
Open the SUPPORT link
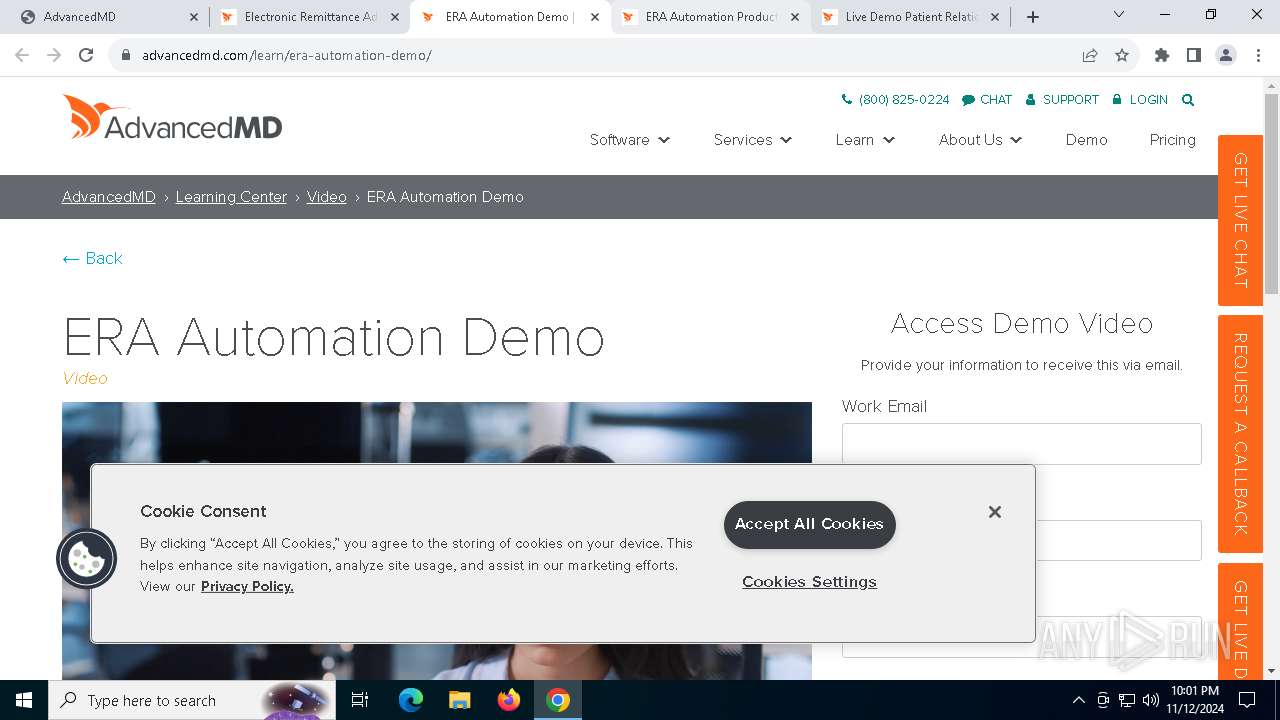[x=1062, y=100]
